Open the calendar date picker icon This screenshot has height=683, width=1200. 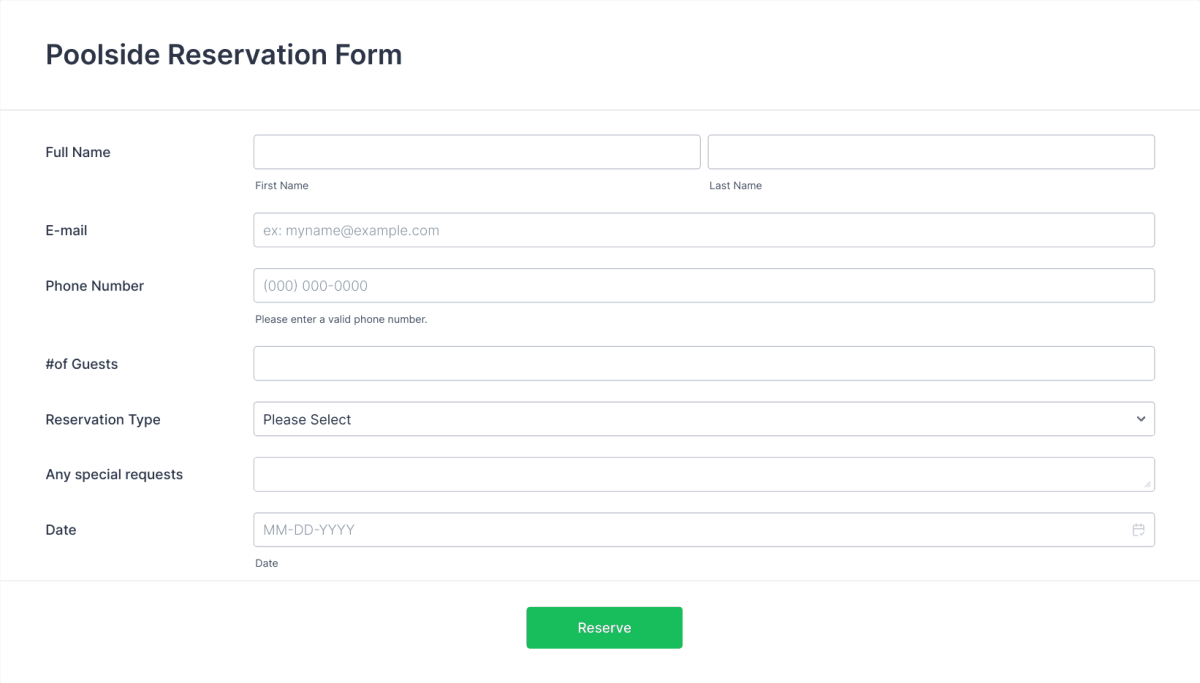tap(1138, 529)
